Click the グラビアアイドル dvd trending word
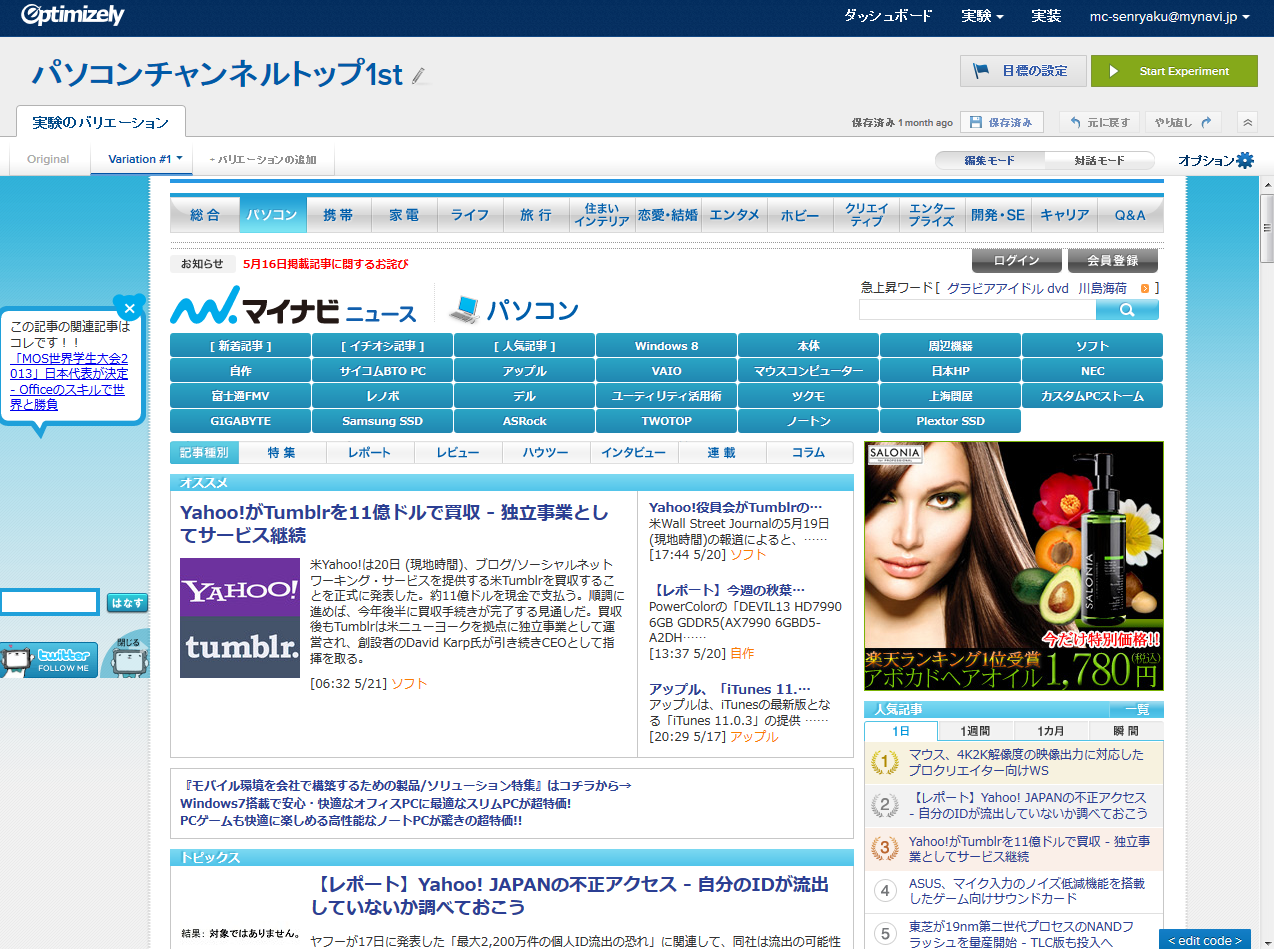Image resolution: width=1274 pixels, height=949 pixels. click(x=1008, y=288)
